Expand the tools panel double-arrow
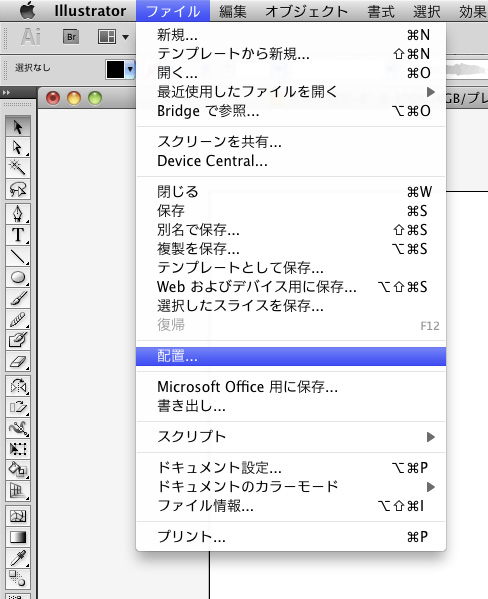Image resolution: width=488 pixels, height=599 pixels. click(x=6, y=92)
